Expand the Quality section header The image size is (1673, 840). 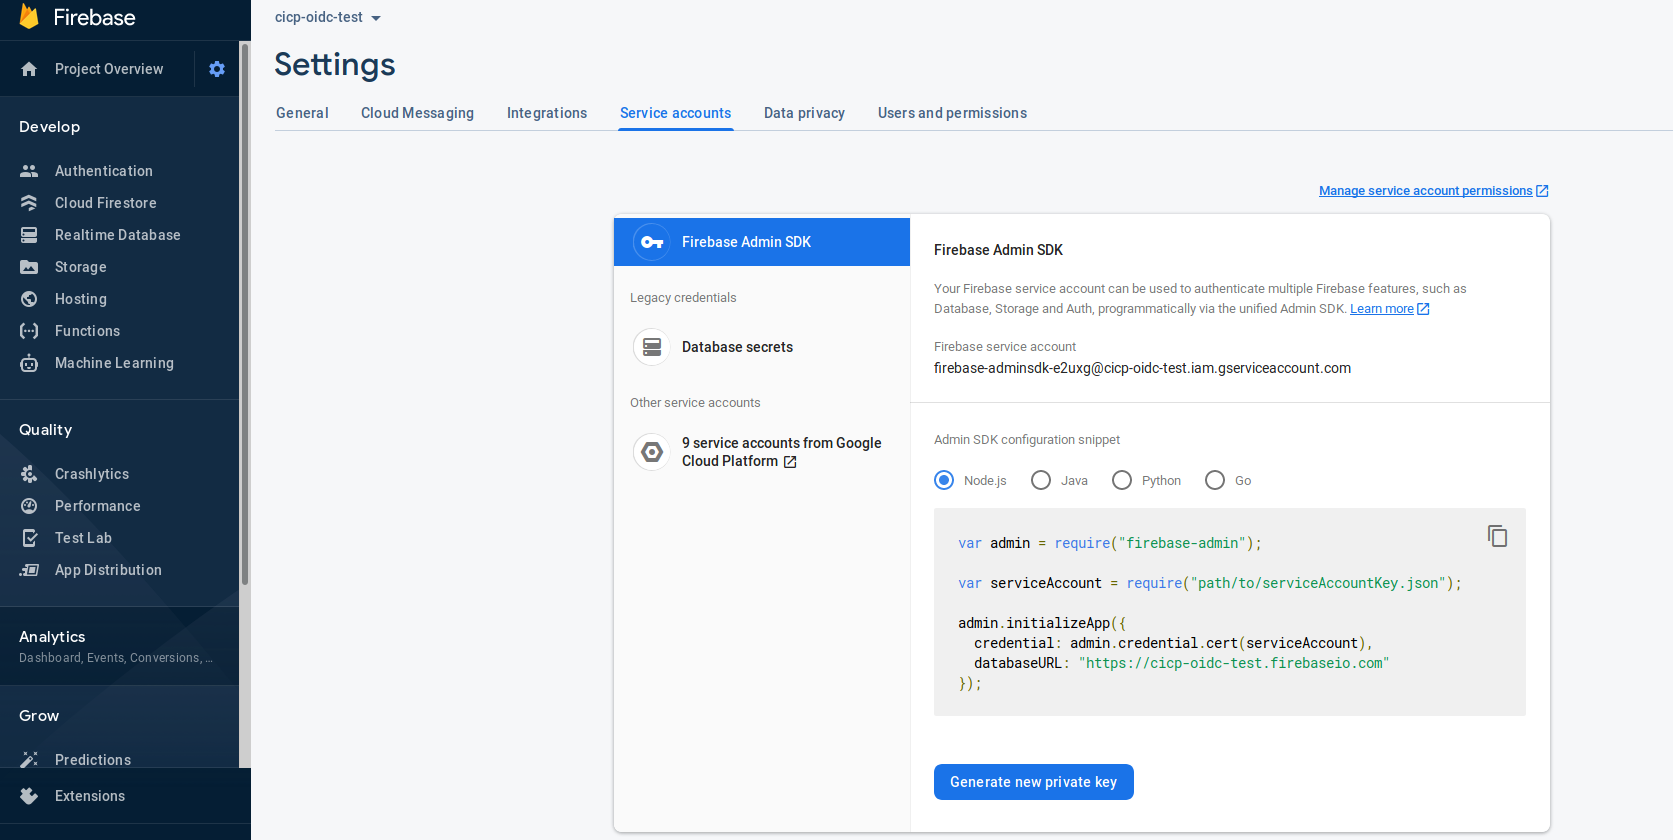45,430
